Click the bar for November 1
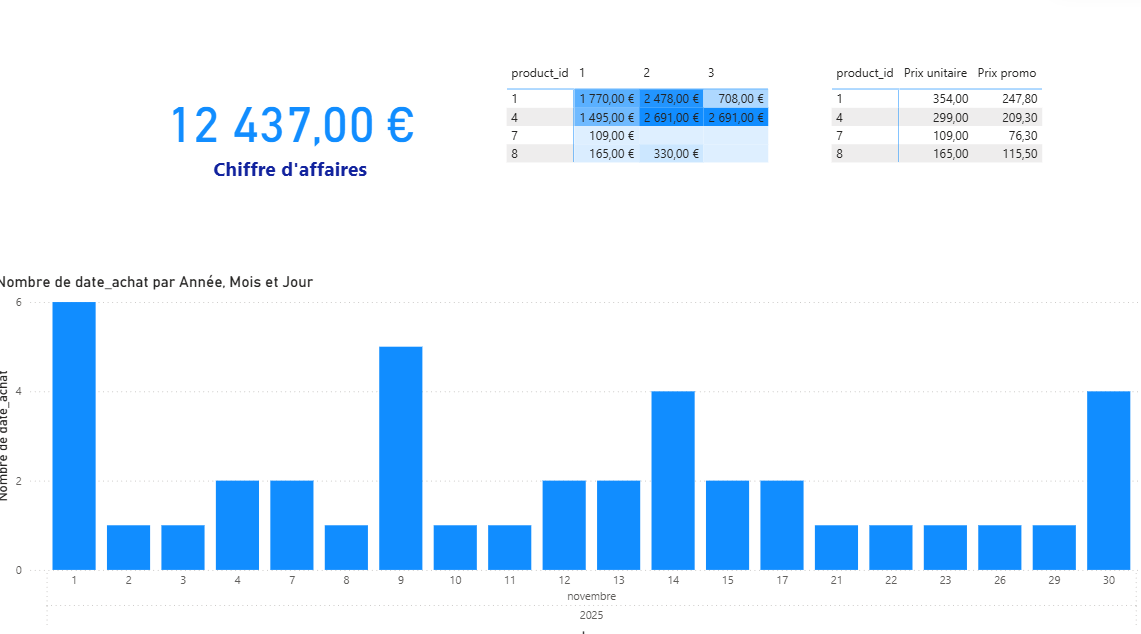1141x634 pixels. (74, 435)
